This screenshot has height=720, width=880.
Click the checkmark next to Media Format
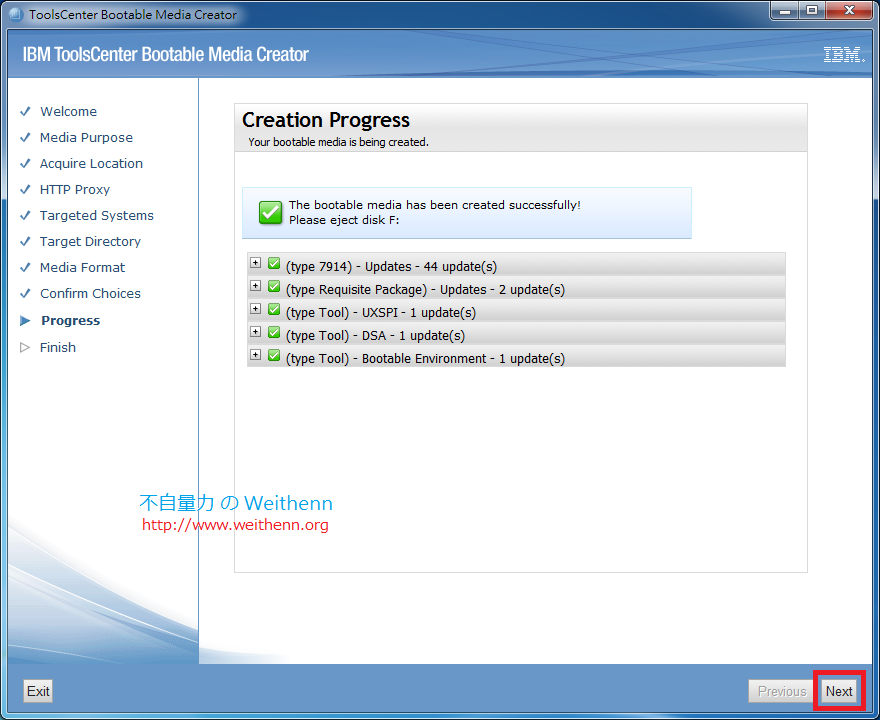[x=25, y=267]
